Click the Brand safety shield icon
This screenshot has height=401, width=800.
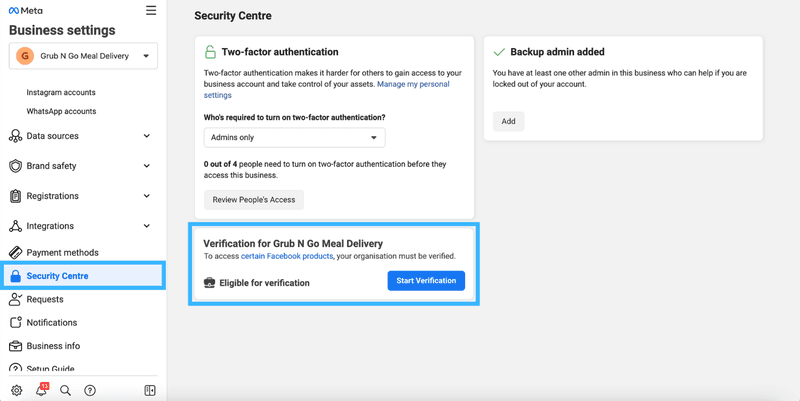coord(16,166)
